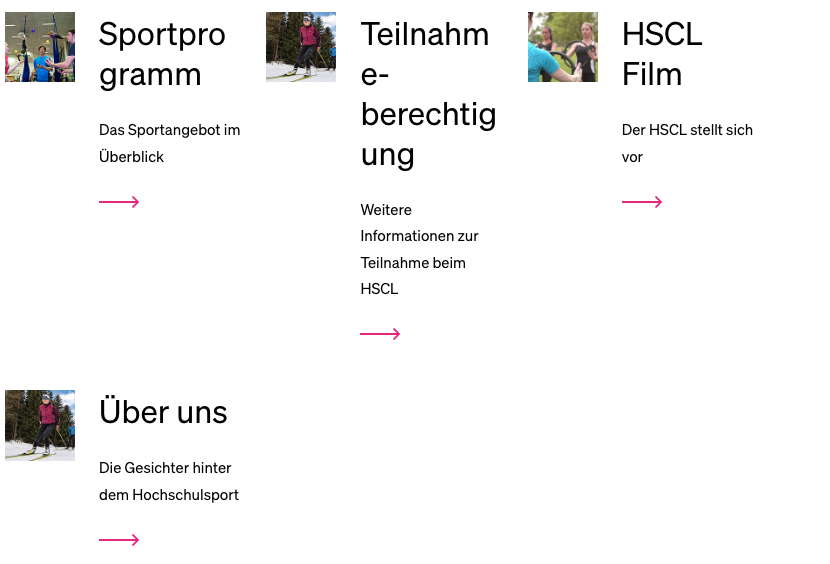Screen dimensions: 830x564
Task: Open the outdoor fitness thumbnail beside HSCL Film
Action: pos(563,47)
